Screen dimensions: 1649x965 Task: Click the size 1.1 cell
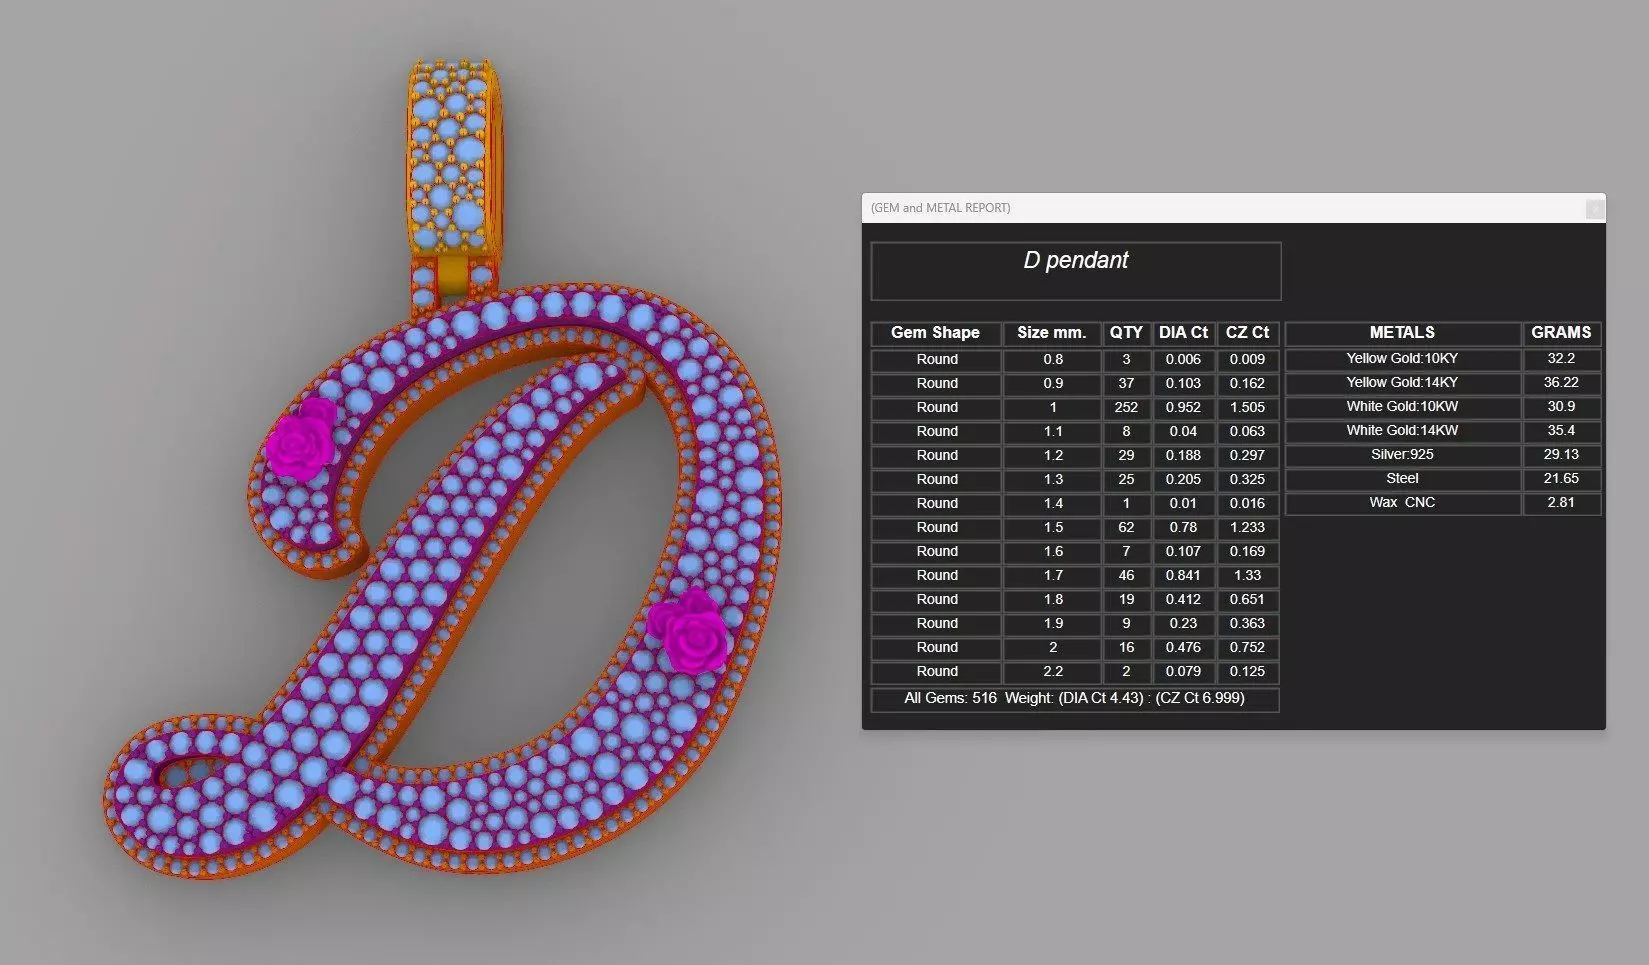tap(1052, 432)
